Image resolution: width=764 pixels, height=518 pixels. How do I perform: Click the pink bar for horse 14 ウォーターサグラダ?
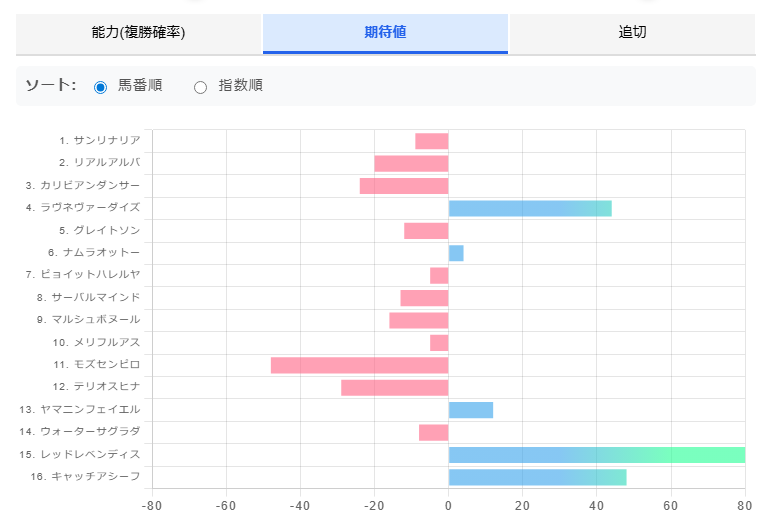pos(434,432)
